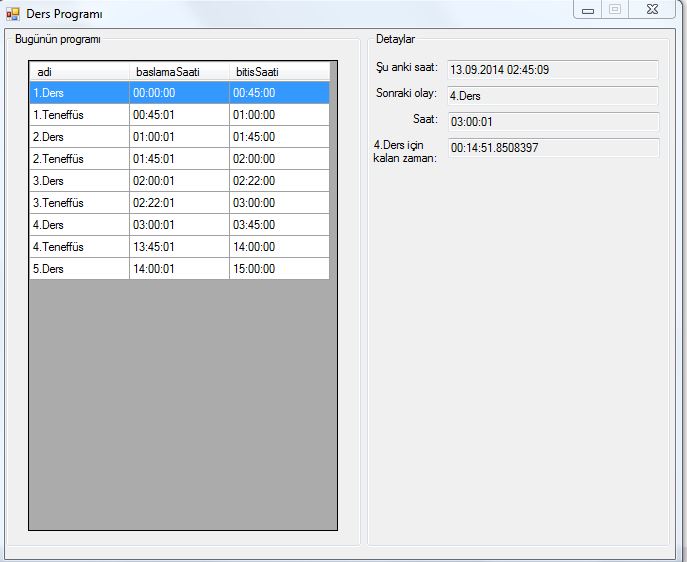The height and width of the screenshot is (562, 687).
Task: Click start time 03:00:01 in table
Action: [179, 225]
